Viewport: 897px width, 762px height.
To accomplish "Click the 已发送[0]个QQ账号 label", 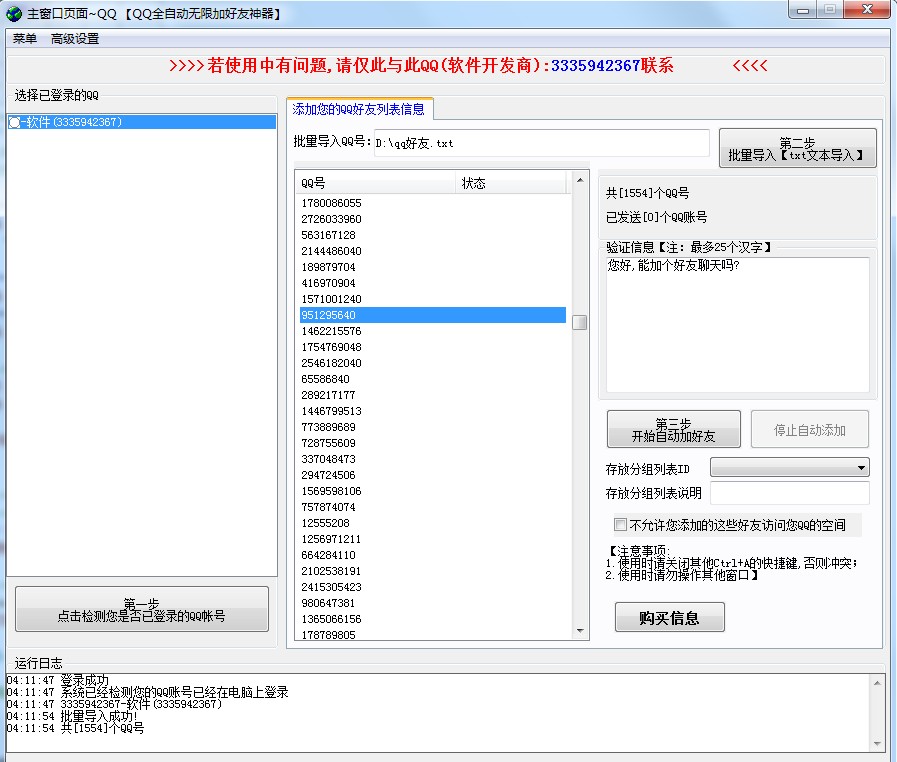I will pos(656,217).
